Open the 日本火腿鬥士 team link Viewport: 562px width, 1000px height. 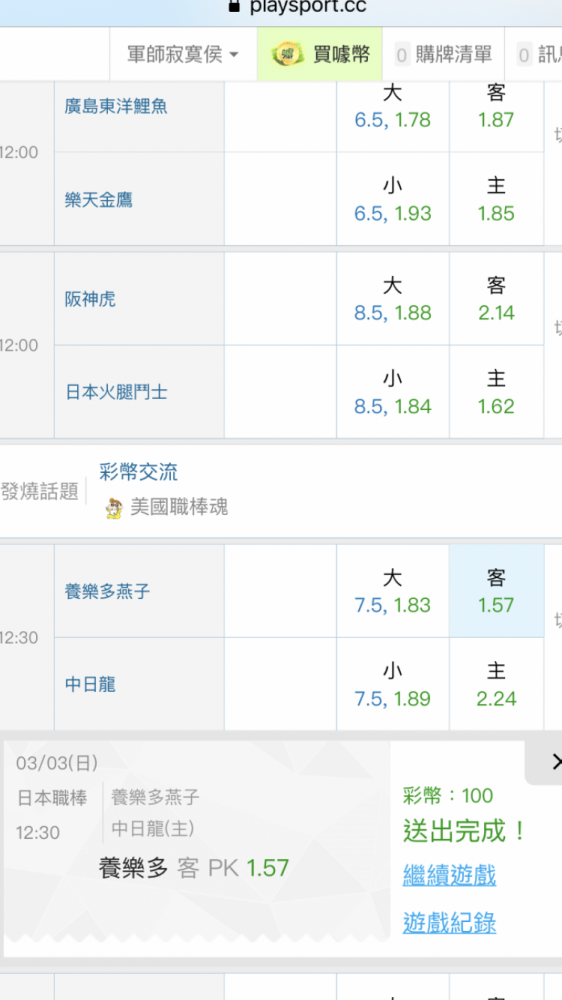(x=116, y=392)
